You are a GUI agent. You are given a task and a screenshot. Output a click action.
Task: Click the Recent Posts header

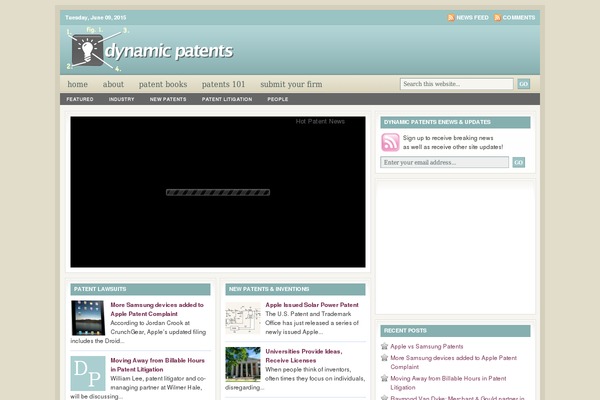[455, 331]
